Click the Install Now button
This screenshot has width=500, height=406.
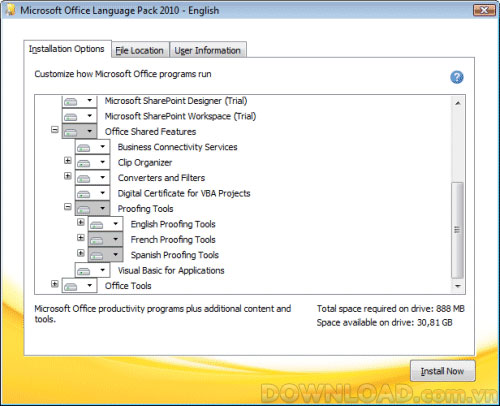coord(442,371)
